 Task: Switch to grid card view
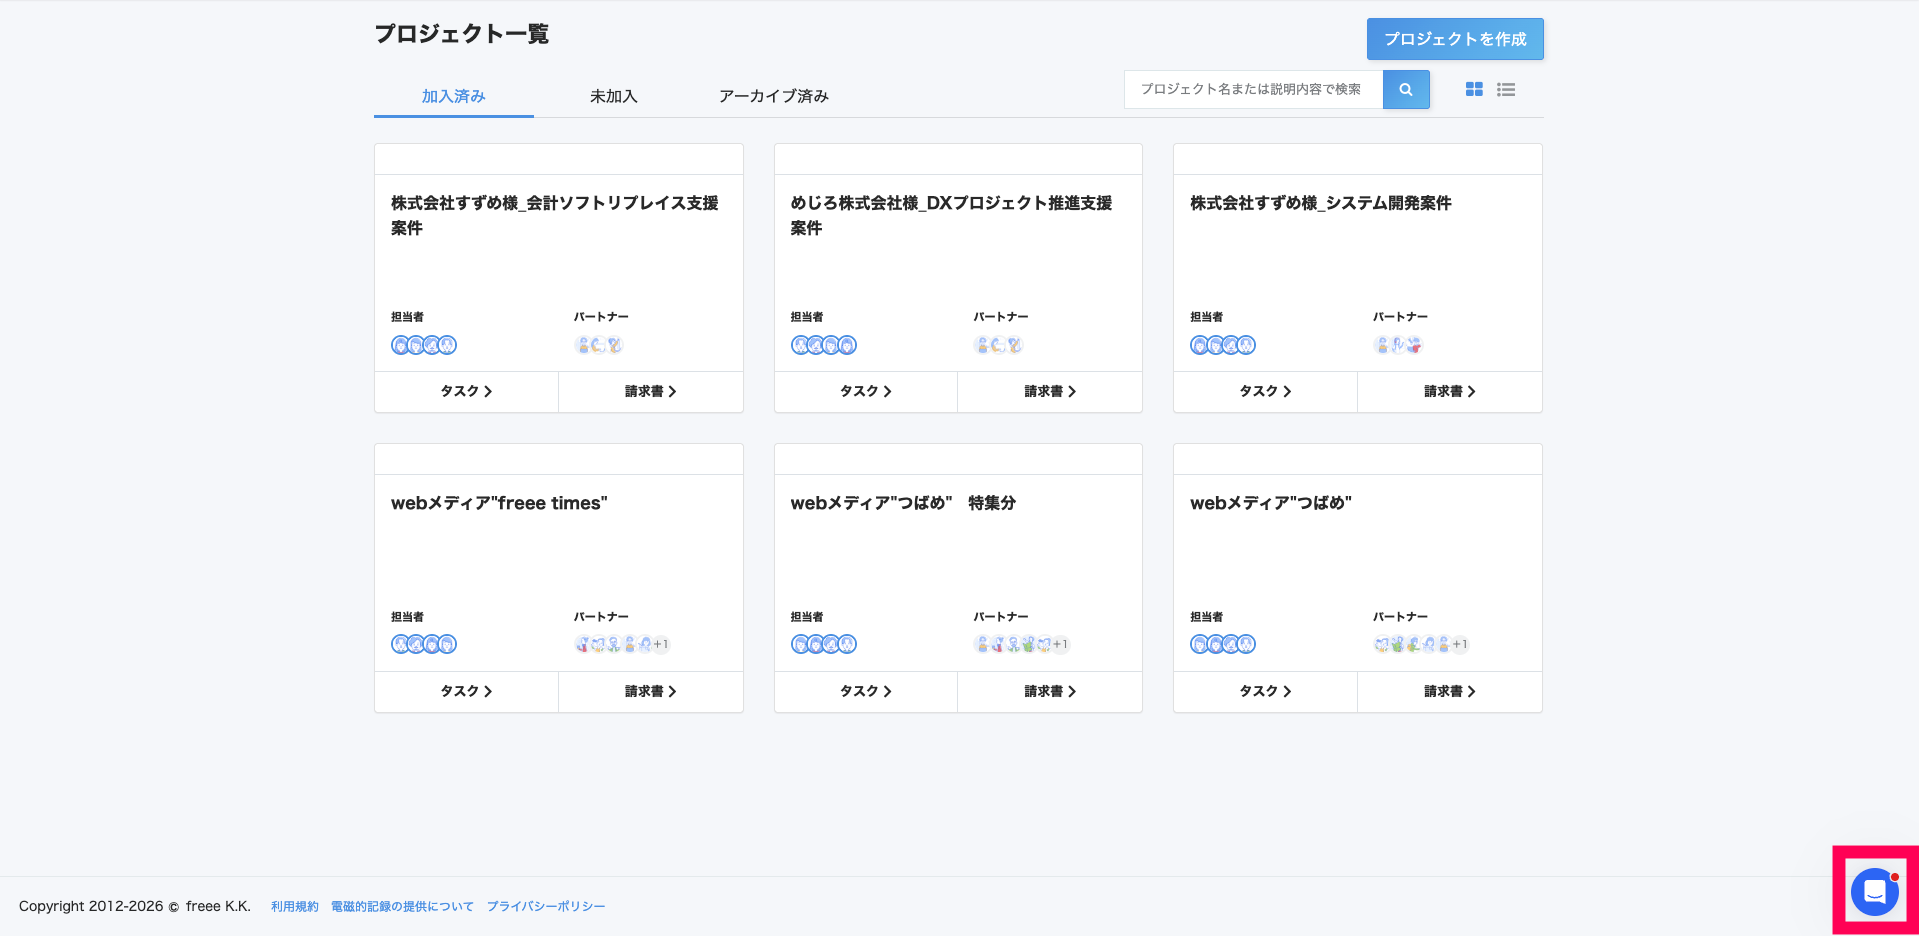tap(1474, 89)
